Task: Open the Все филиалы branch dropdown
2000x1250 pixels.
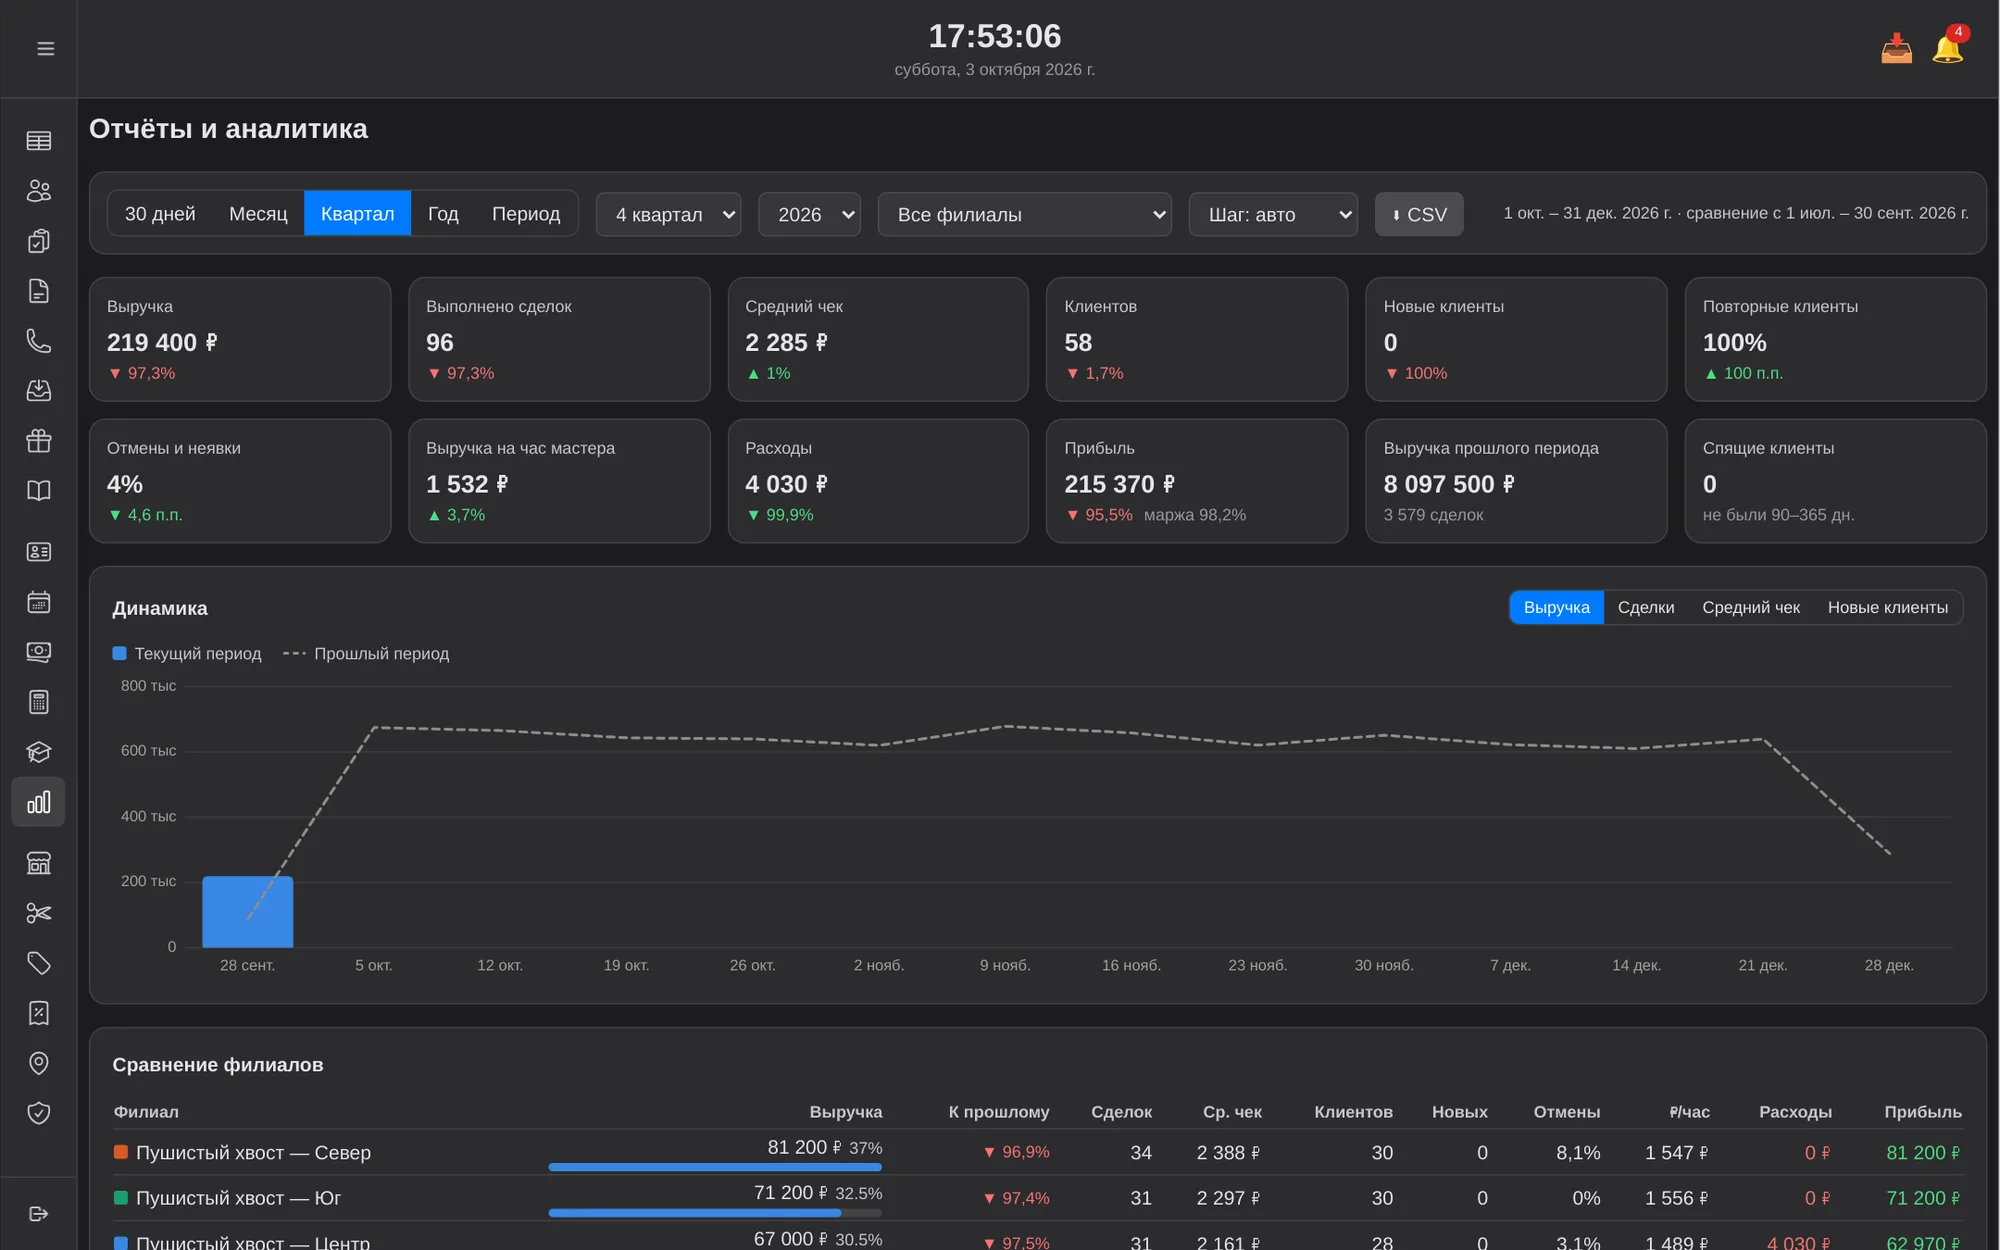Action: pyautogui.click(x=1024, y=214)
